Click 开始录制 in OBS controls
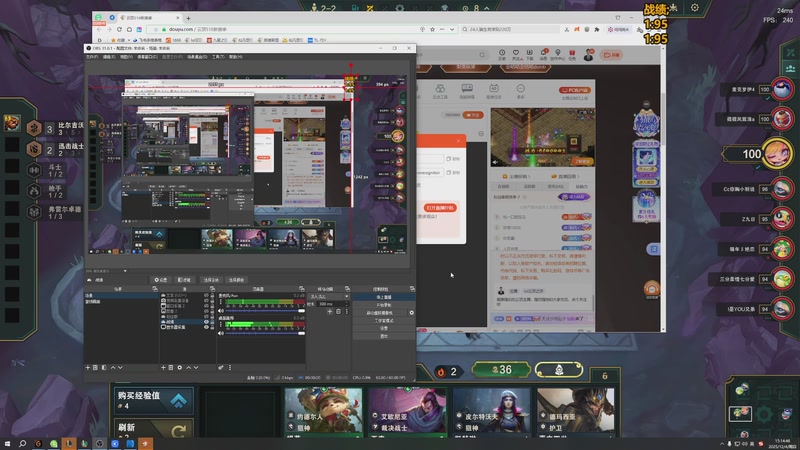This screenshot has width=800, height=450. (x=384, y=305)
